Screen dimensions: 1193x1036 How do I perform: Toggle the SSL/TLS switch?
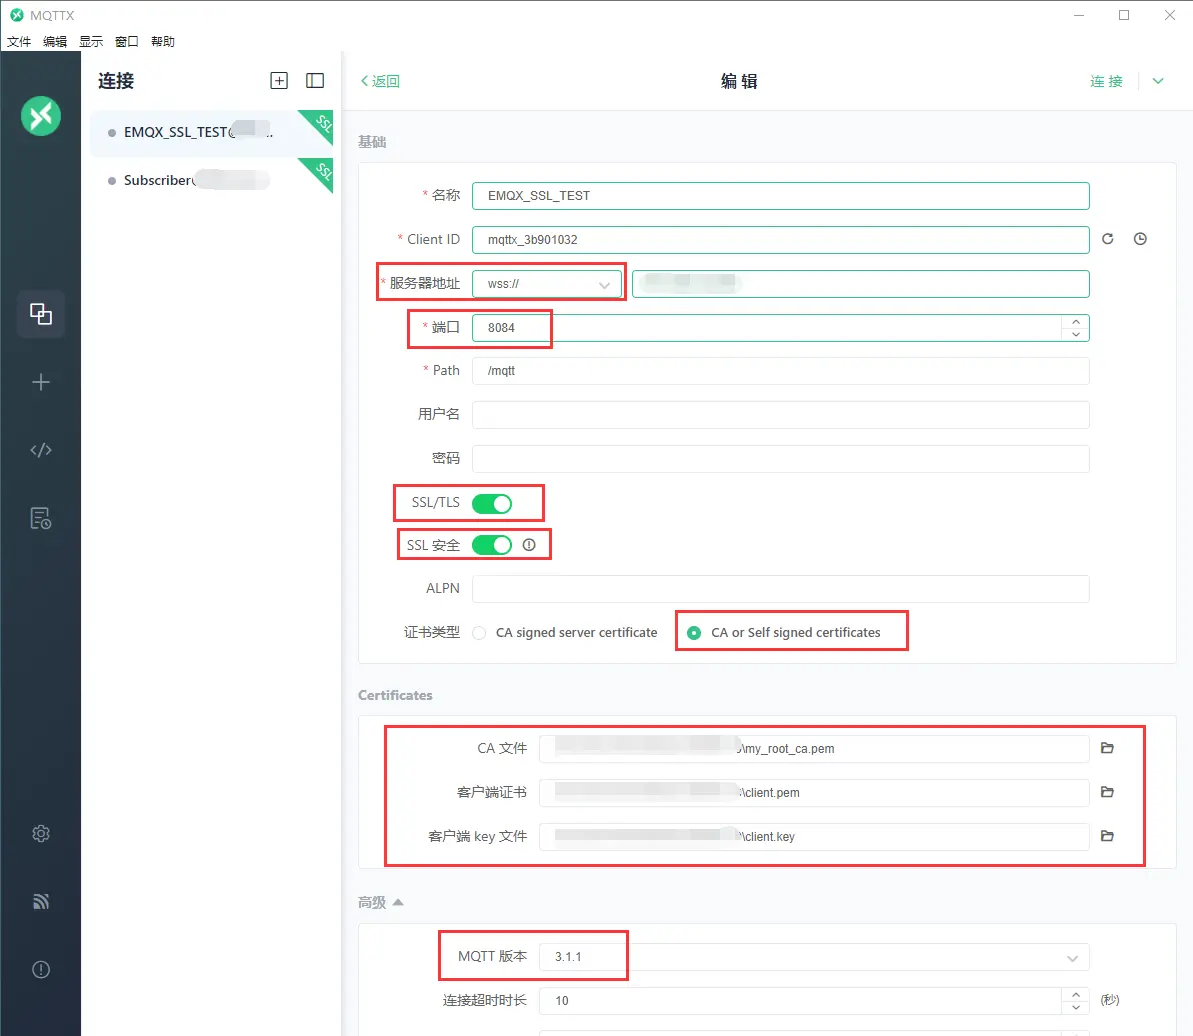pos(492,504)
